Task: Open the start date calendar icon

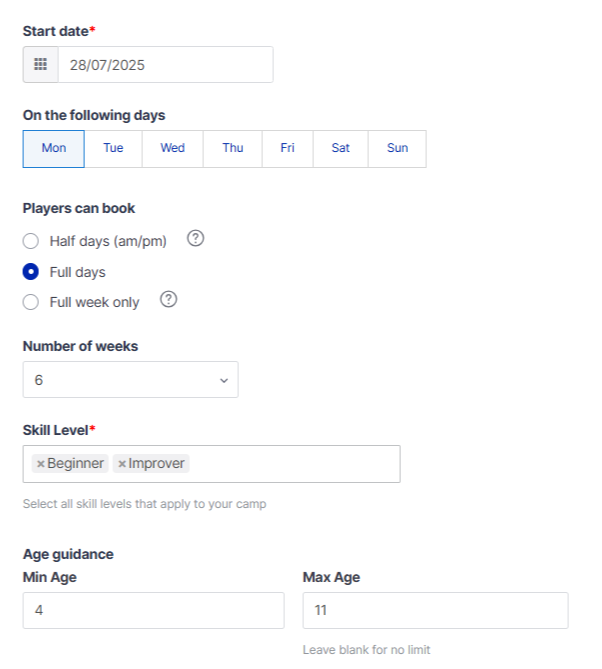Action: click(x=41, y=64)
